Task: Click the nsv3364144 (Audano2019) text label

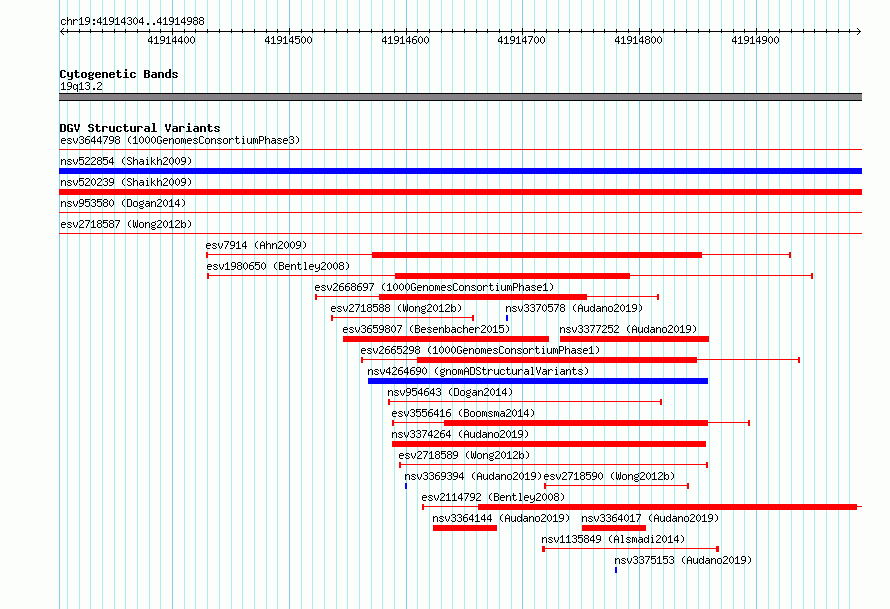Action: coord(501,518)
